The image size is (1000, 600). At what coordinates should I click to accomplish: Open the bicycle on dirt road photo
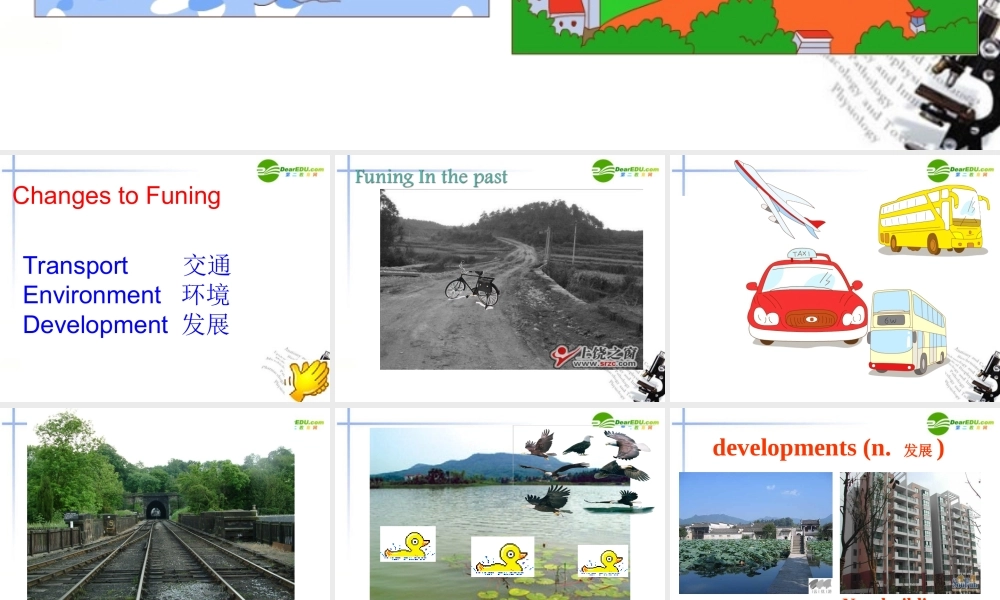pos(511,279)
